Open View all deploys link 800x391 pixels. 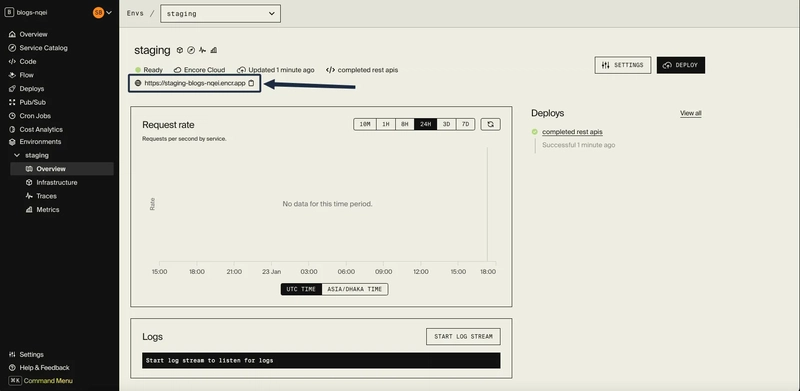pos(690,113)
